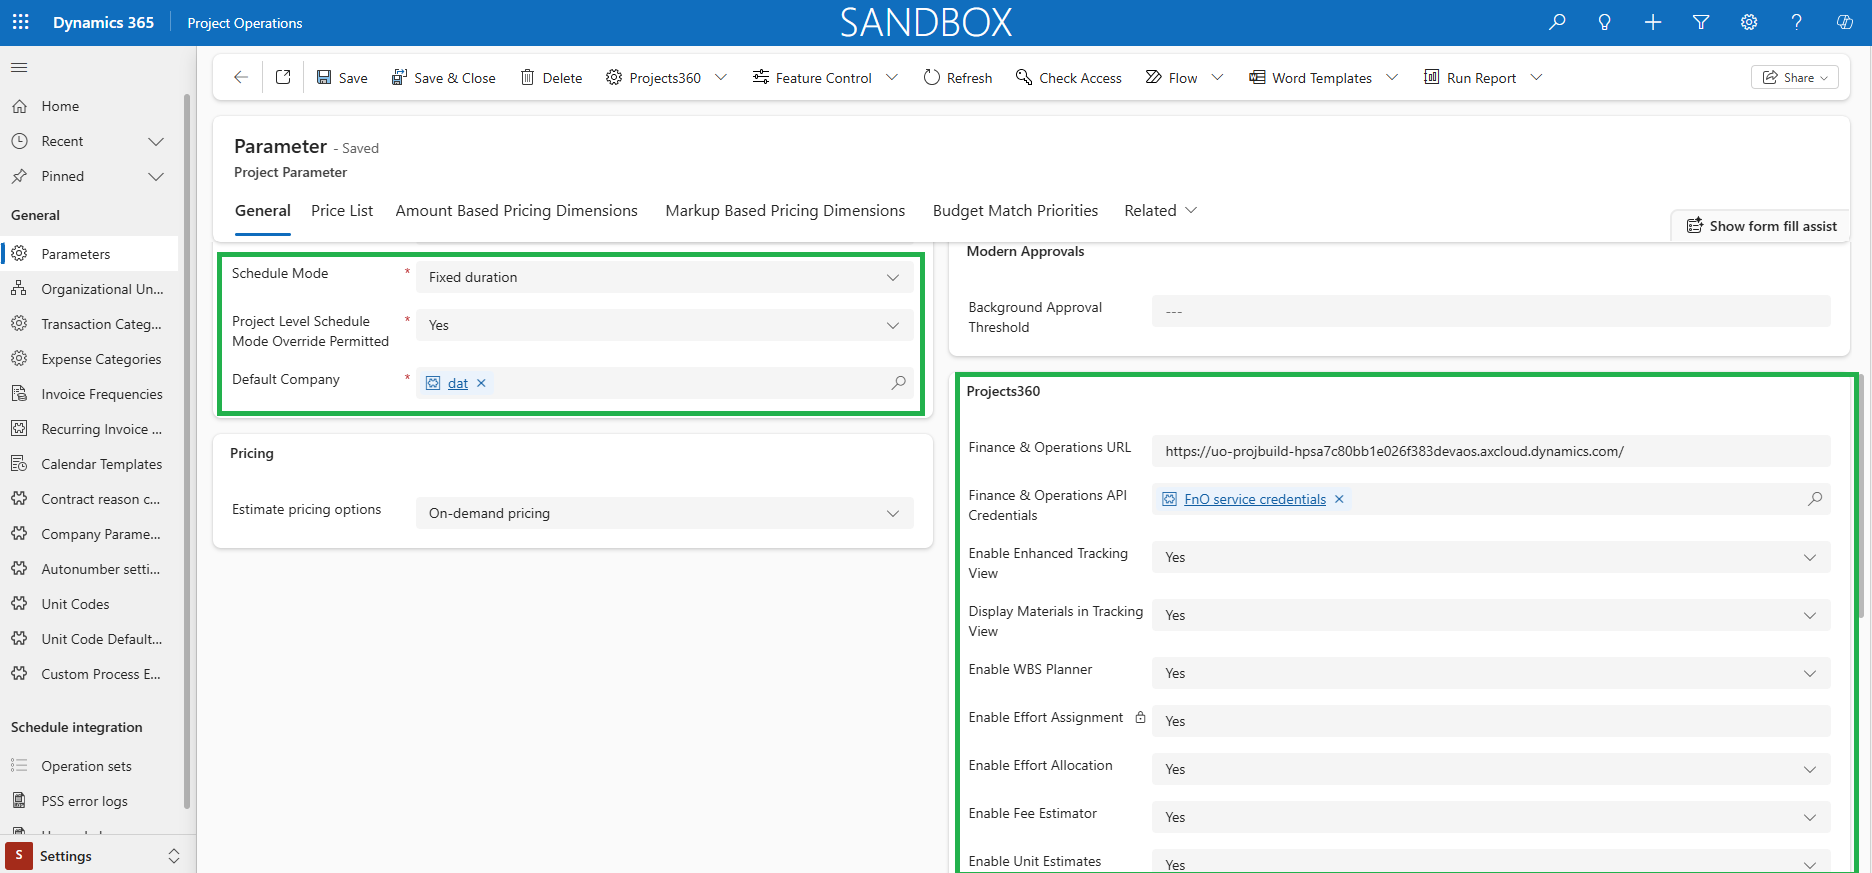The image size is (1872, 873).
Task: Click the Refresh icon
Action: tap(932, 77)
